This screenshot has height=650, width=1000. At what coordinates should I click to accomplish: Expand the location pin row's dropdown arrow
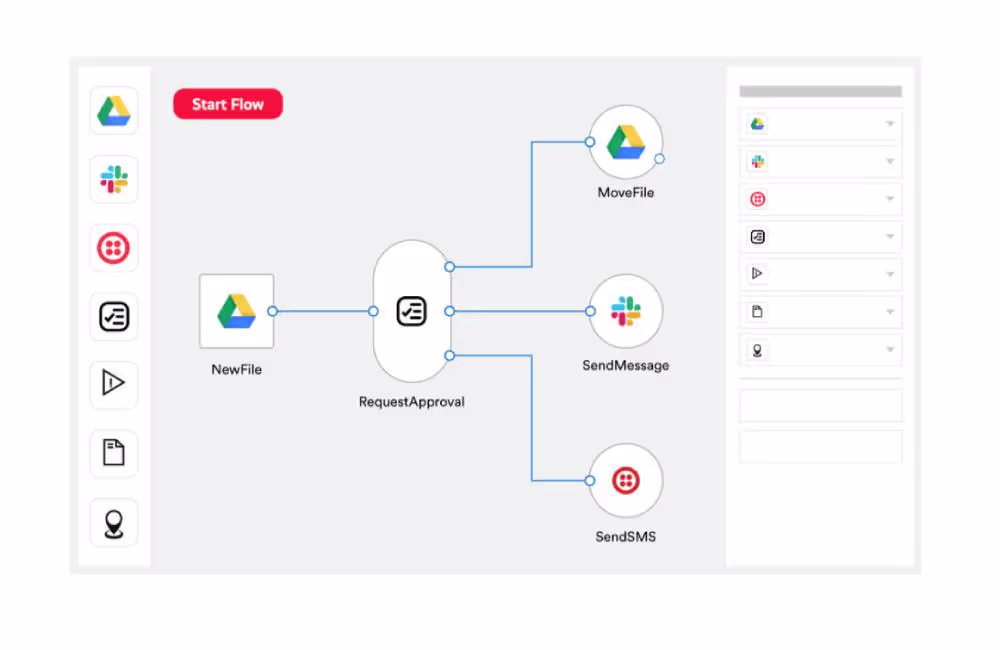tap(890, 350)
